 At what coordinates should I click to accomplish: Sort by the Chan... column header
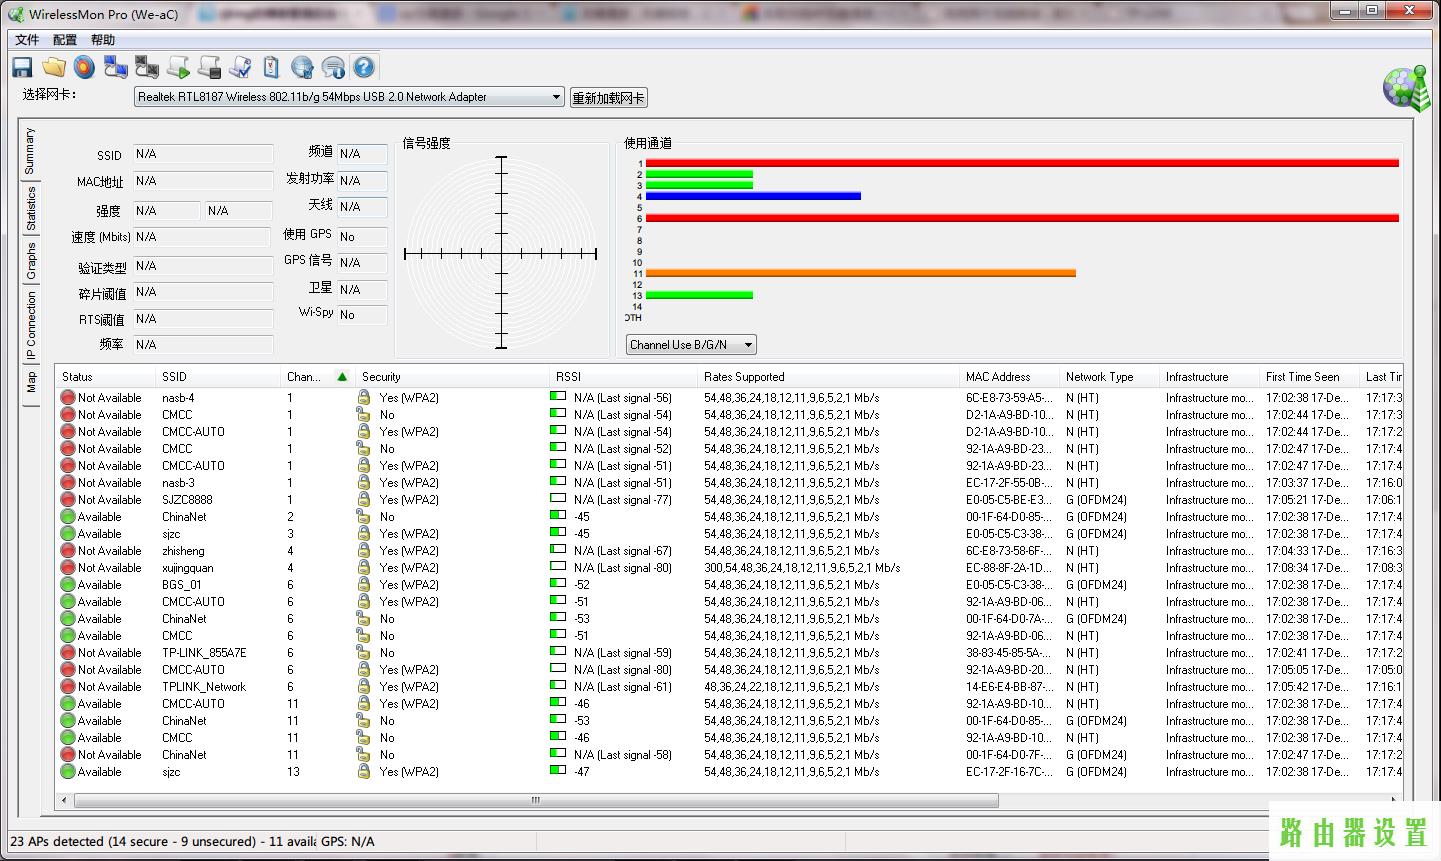coord(318,377)
